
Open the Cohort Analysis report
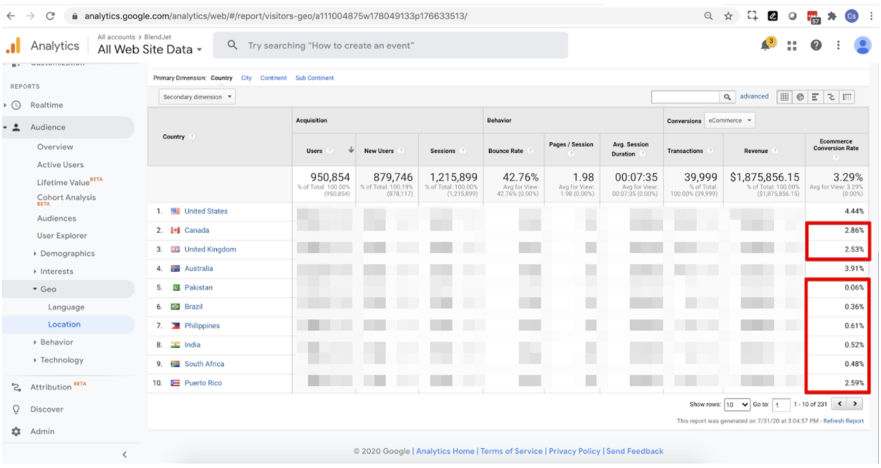tap(66, 199)
